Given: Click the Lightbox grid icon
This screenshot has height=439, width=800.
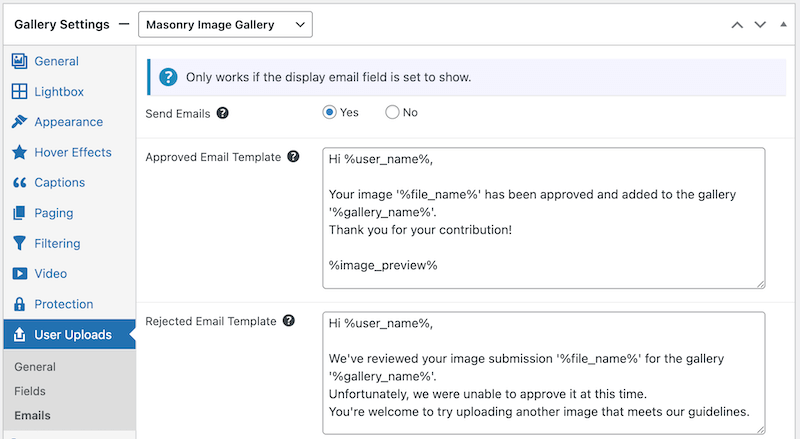Looking at the screenshot, I should tap(19, 91).
